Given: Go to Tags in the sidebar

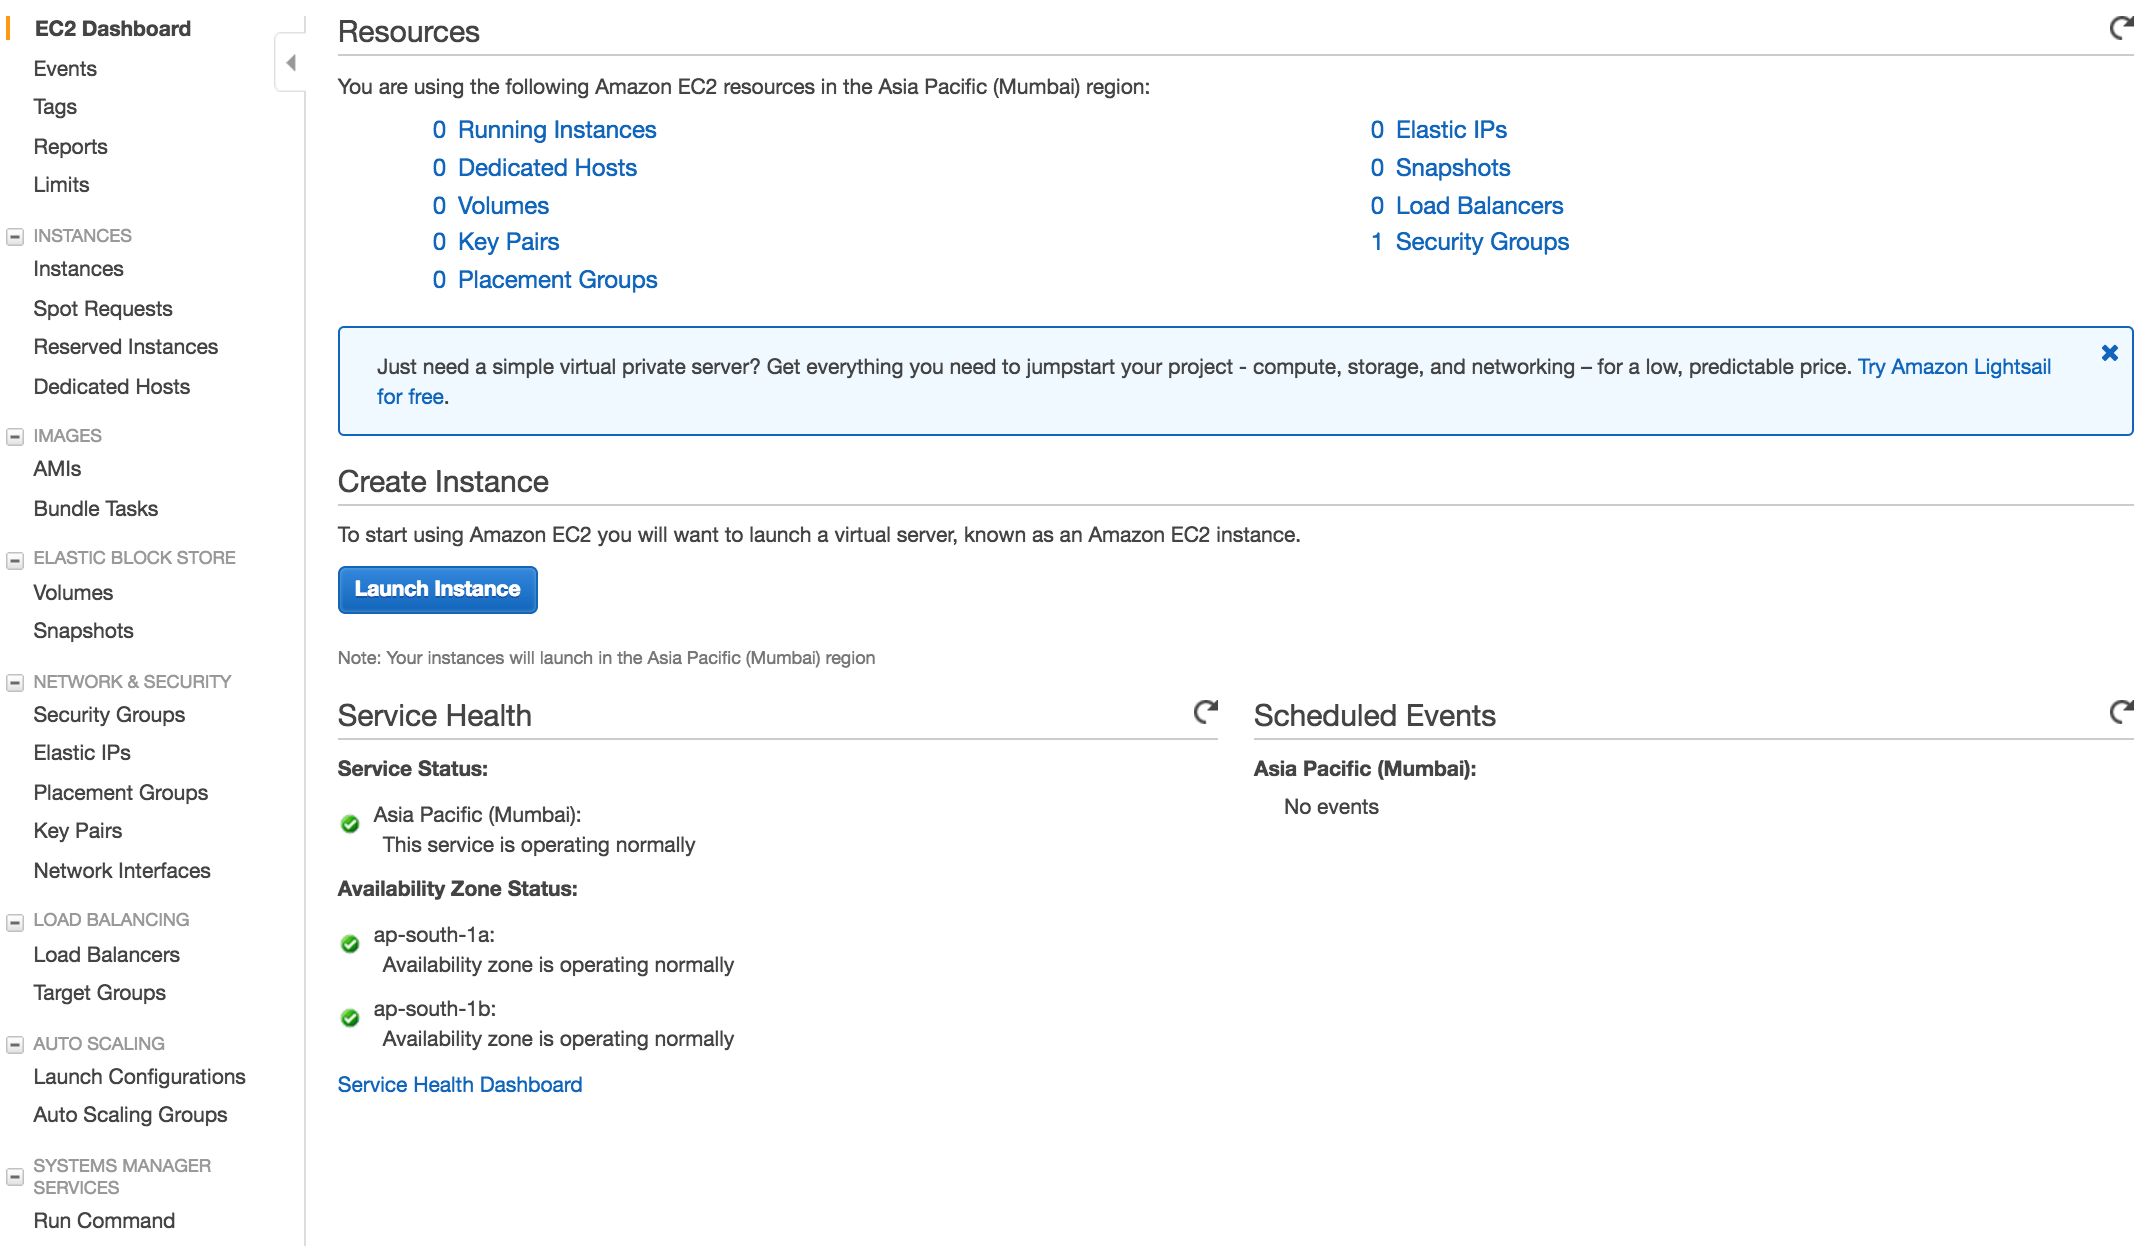Looking at the screenshot, I should pos(55,107).
